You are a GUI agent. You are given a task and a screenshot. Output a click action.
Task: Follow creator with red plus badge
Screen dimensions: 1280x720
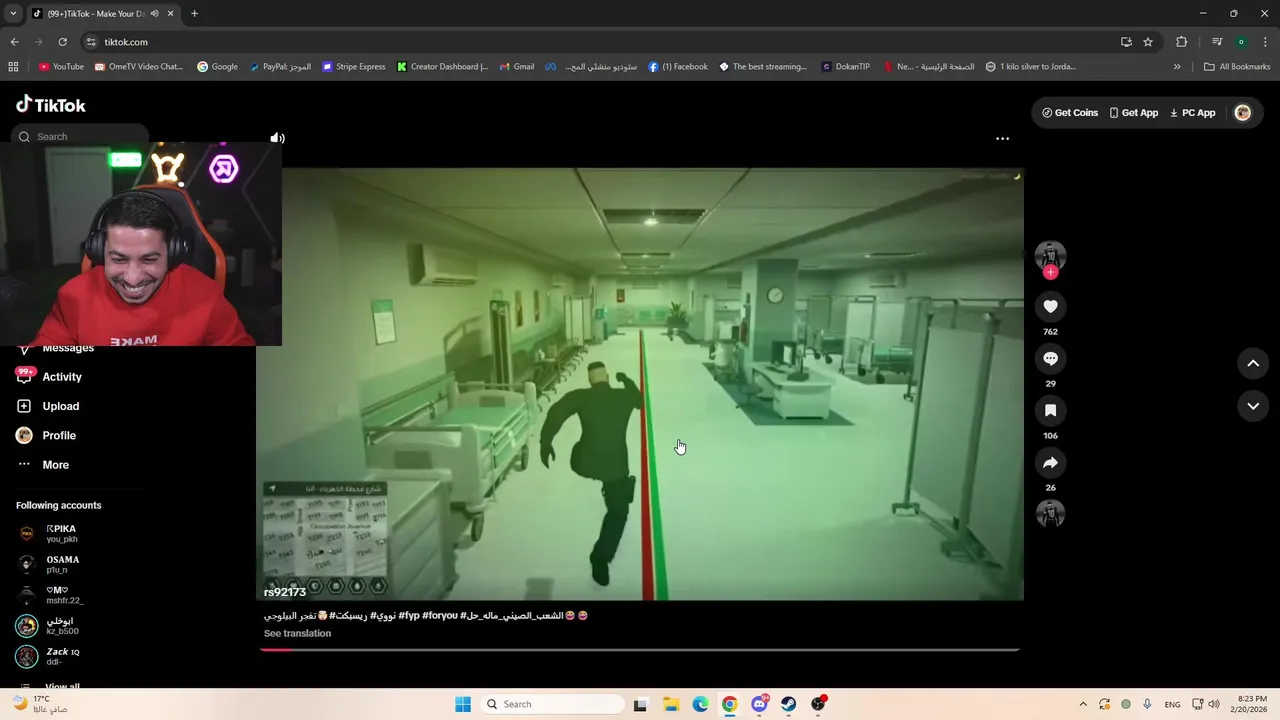click(1050, 272)
